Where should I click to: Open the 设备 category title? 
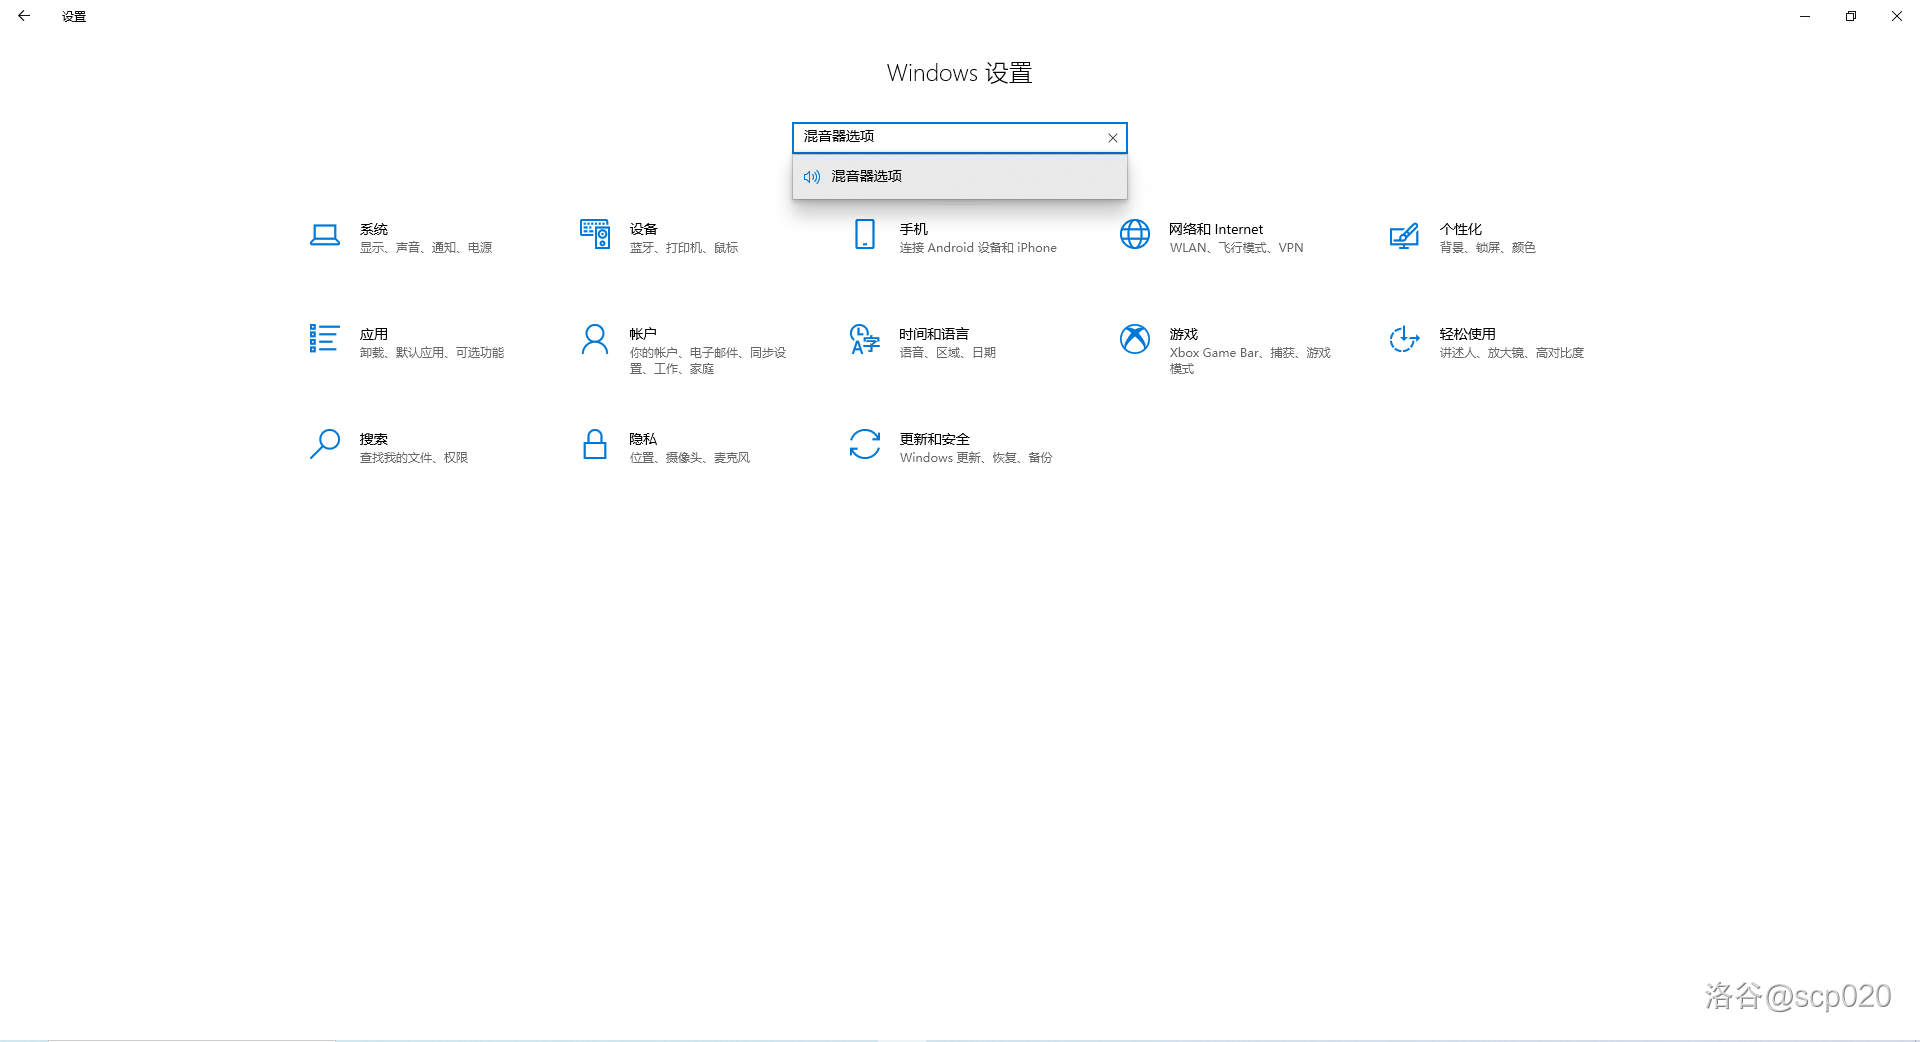click(644, 229)
